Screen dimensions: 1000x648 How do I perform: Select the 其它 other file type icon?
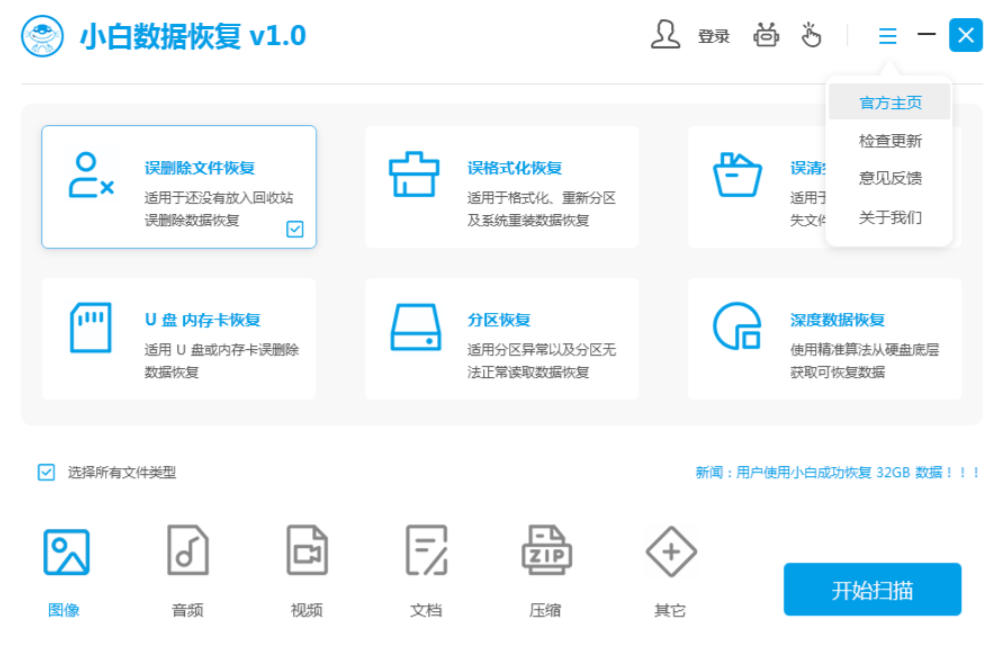670,552
